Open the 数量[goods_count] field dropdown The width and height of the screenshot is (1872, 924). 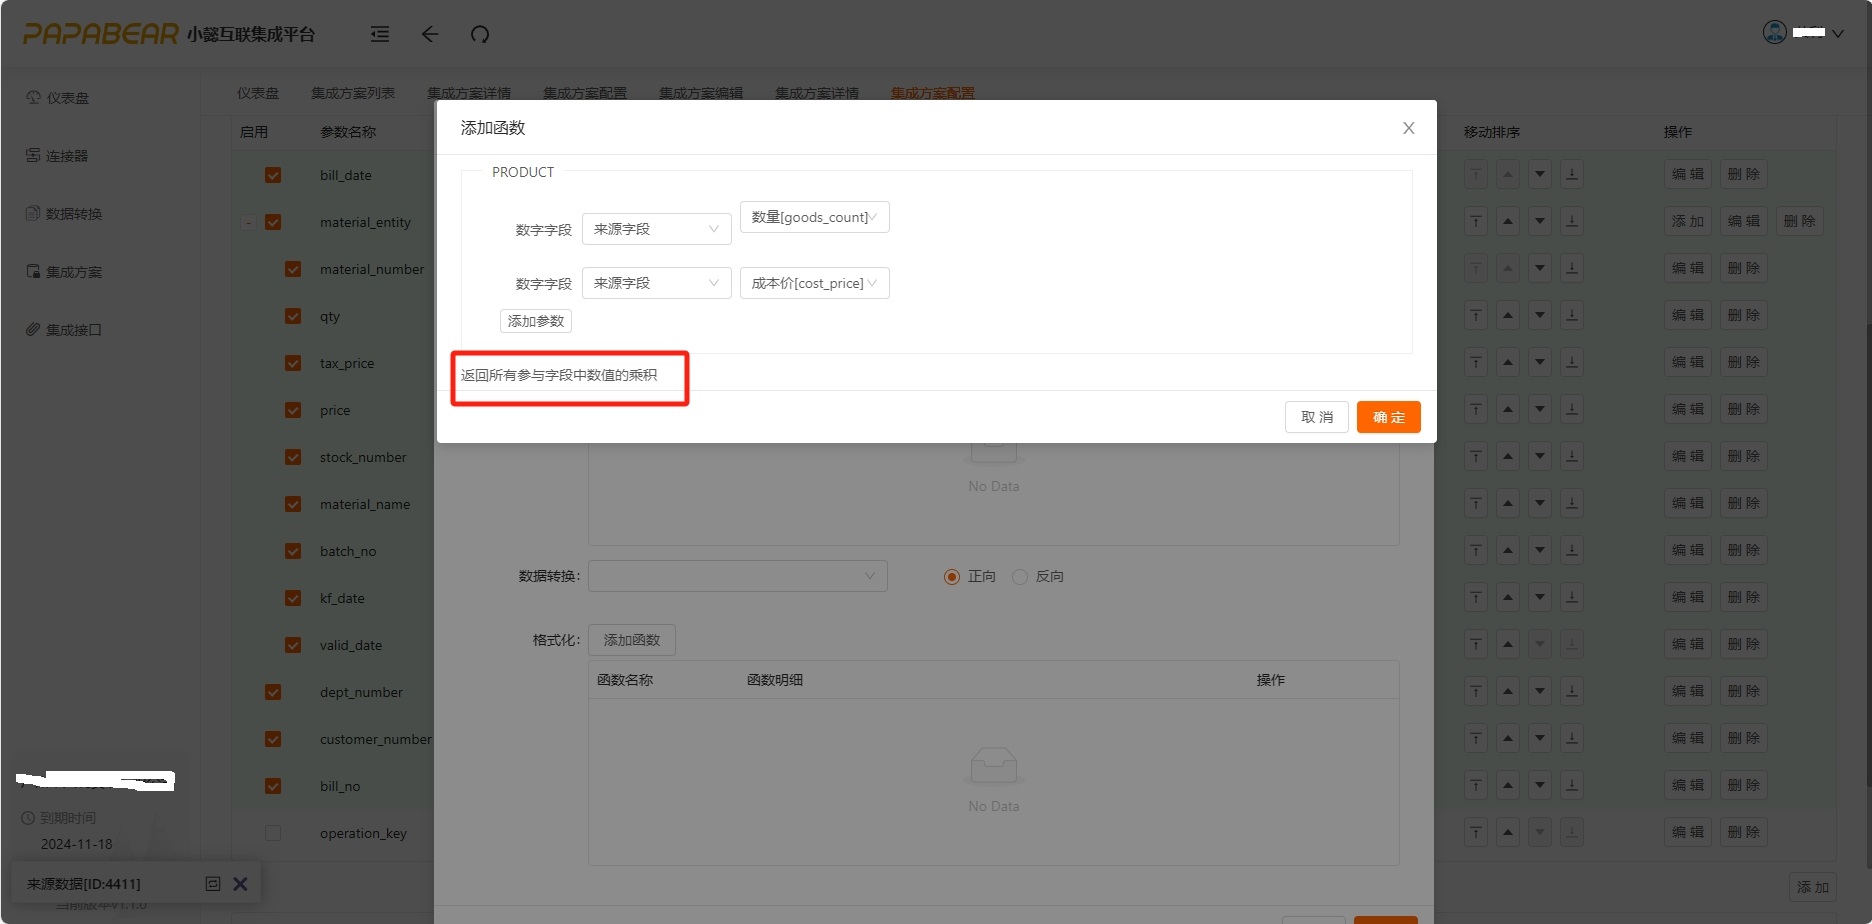pyautogui.click(x=814, y=217)
